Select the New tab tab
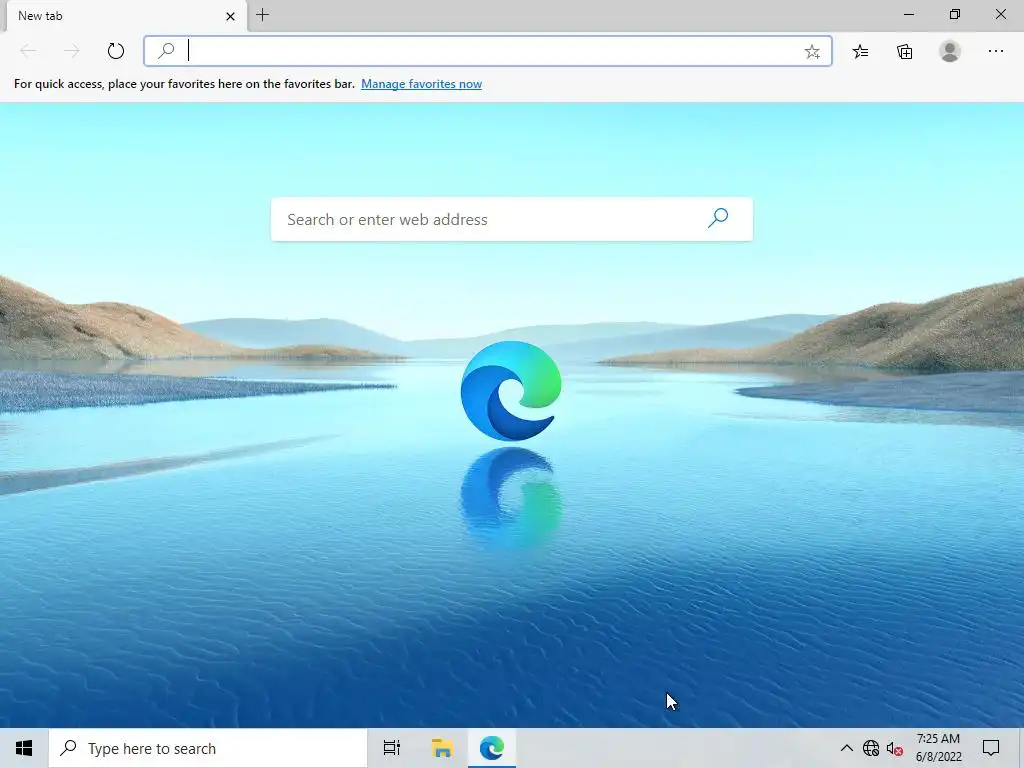The width and height of the screenshot is (1024, 768). click(126, 16)
